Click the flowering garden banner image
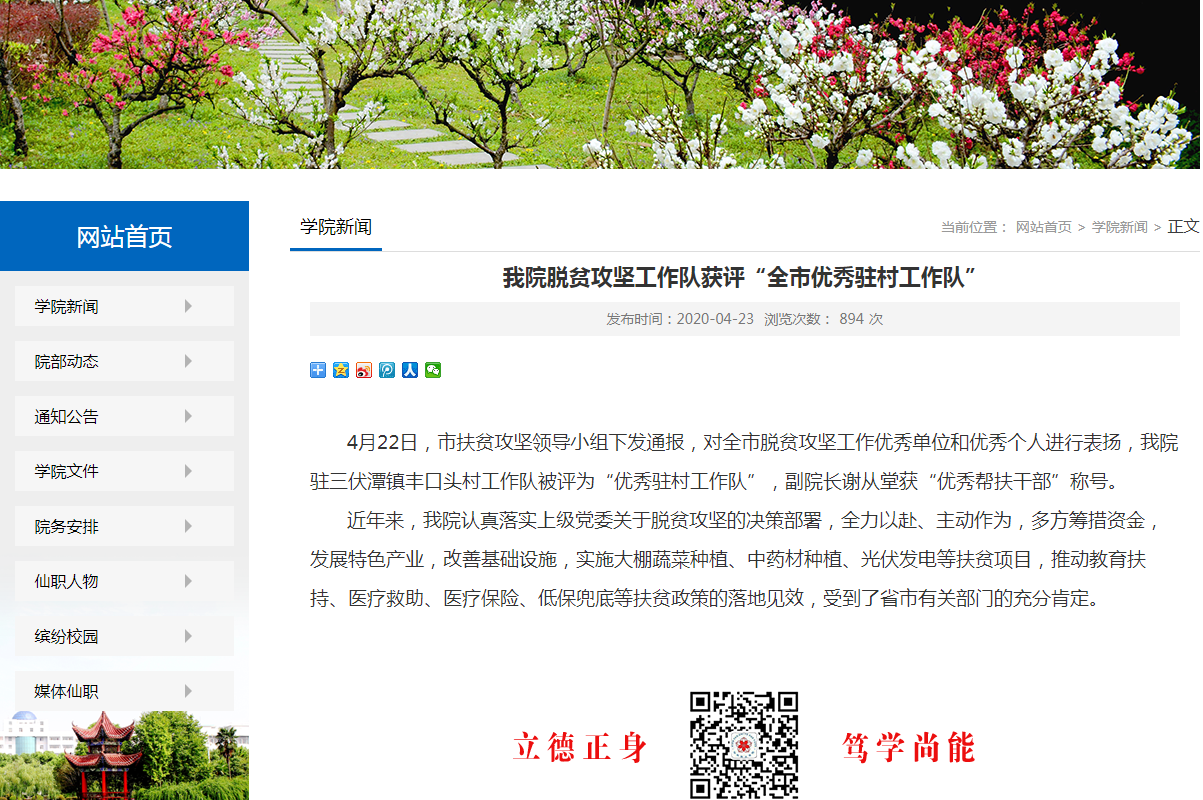The image size is (1203, 800). point(600,84)
